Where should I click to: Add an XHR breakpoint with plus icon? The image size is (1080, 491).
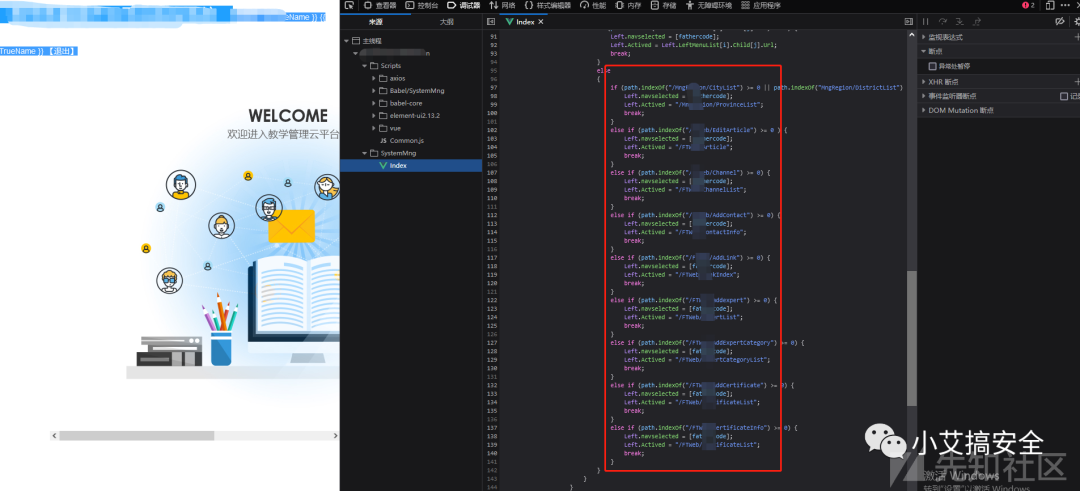pos(1076,82)
